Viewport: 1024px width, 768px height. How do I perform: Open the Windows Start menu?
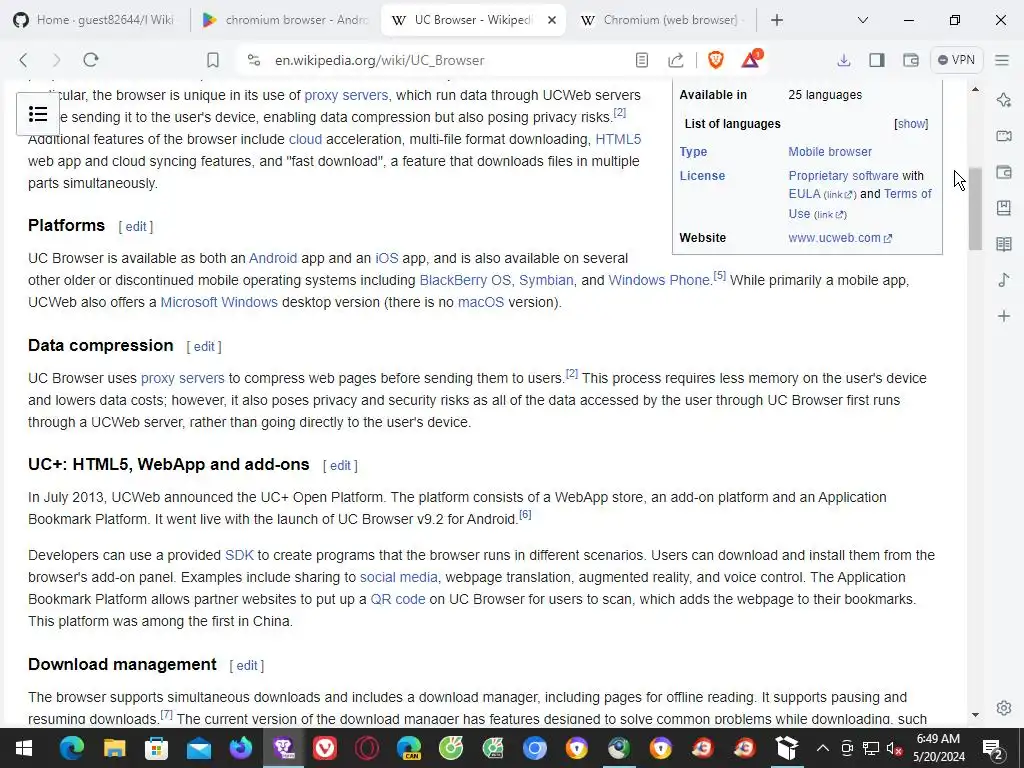click(x=24, y=748)
